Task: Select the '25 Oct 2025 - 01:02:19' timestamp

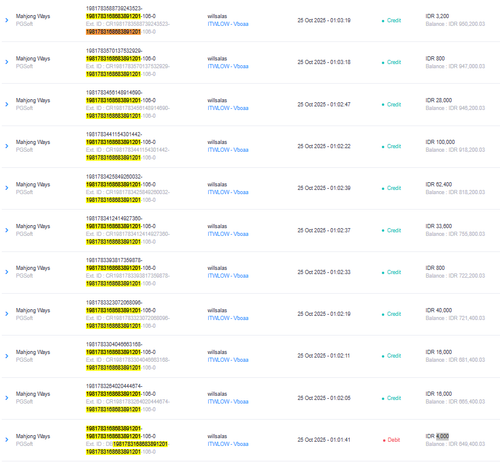Action: (324, 314)
